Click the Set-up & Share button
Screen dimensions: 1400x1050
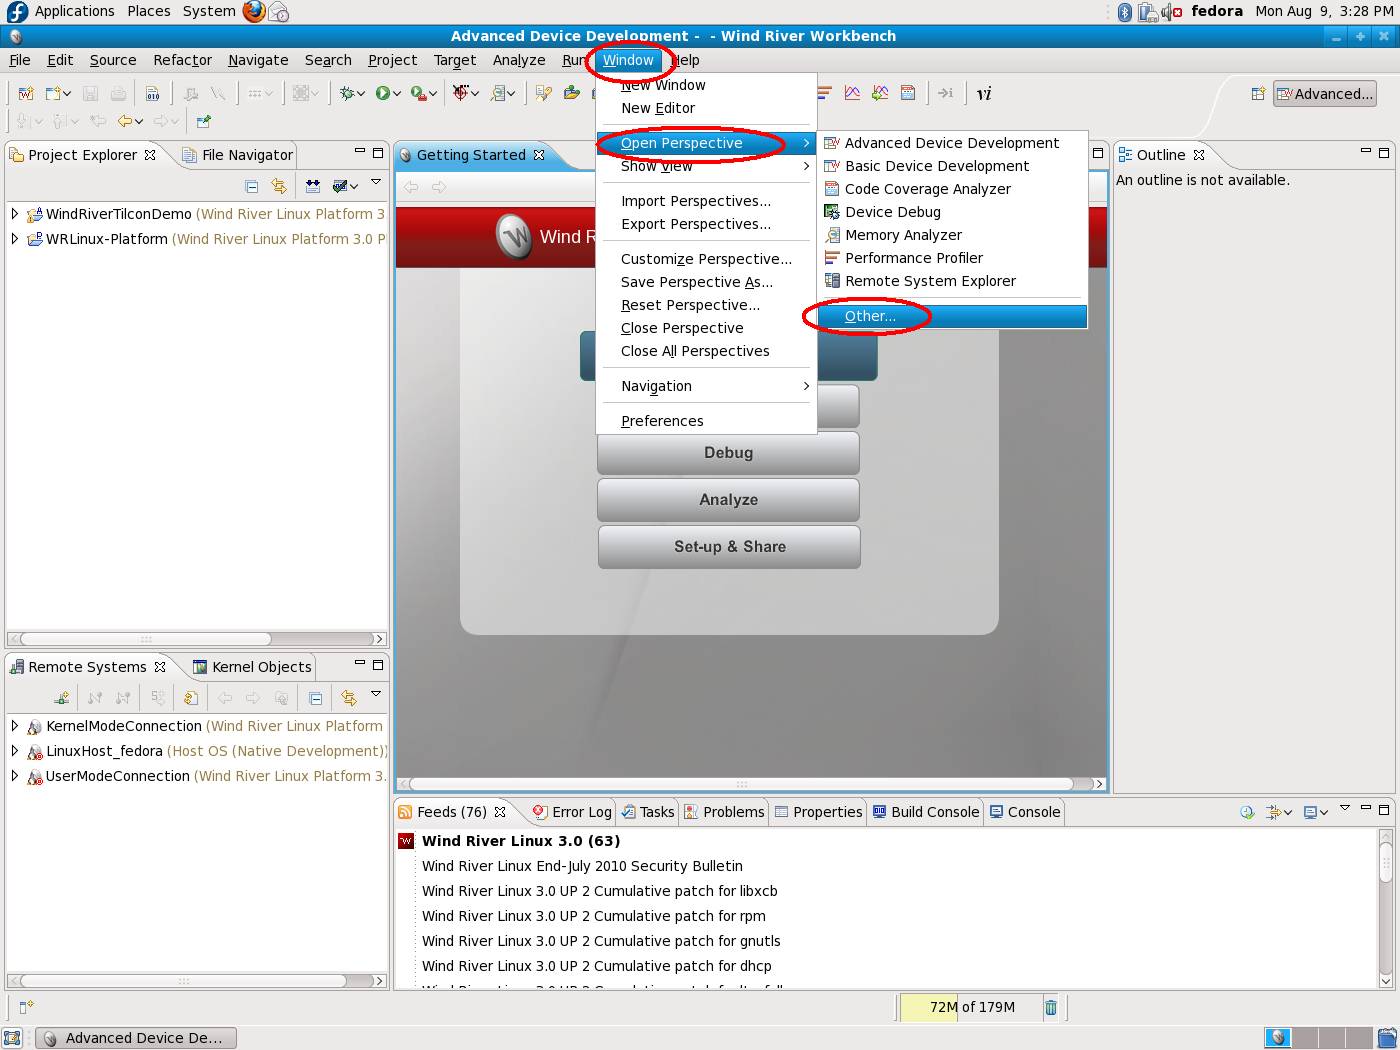pos(729,547)
